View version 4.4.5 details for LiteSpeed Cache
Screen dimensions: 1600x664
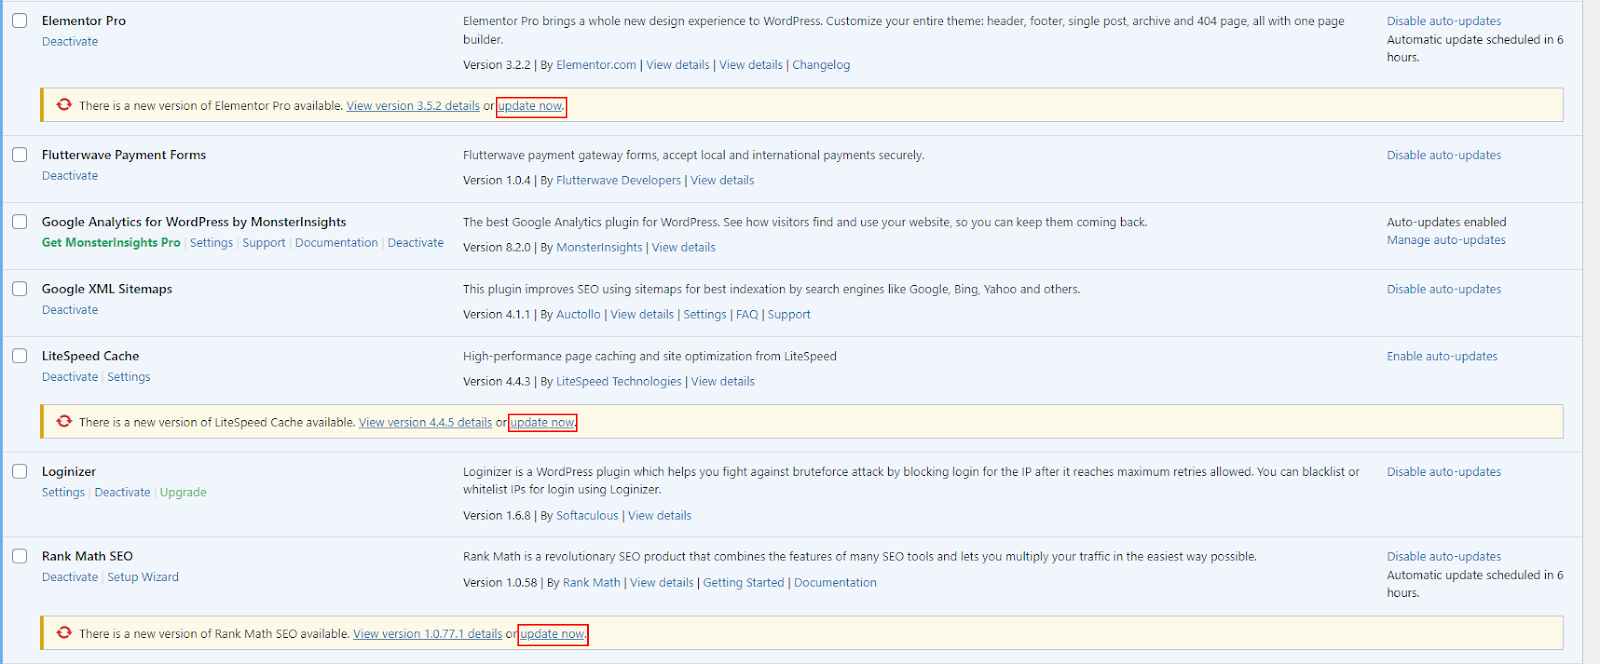tap(425, 423)
